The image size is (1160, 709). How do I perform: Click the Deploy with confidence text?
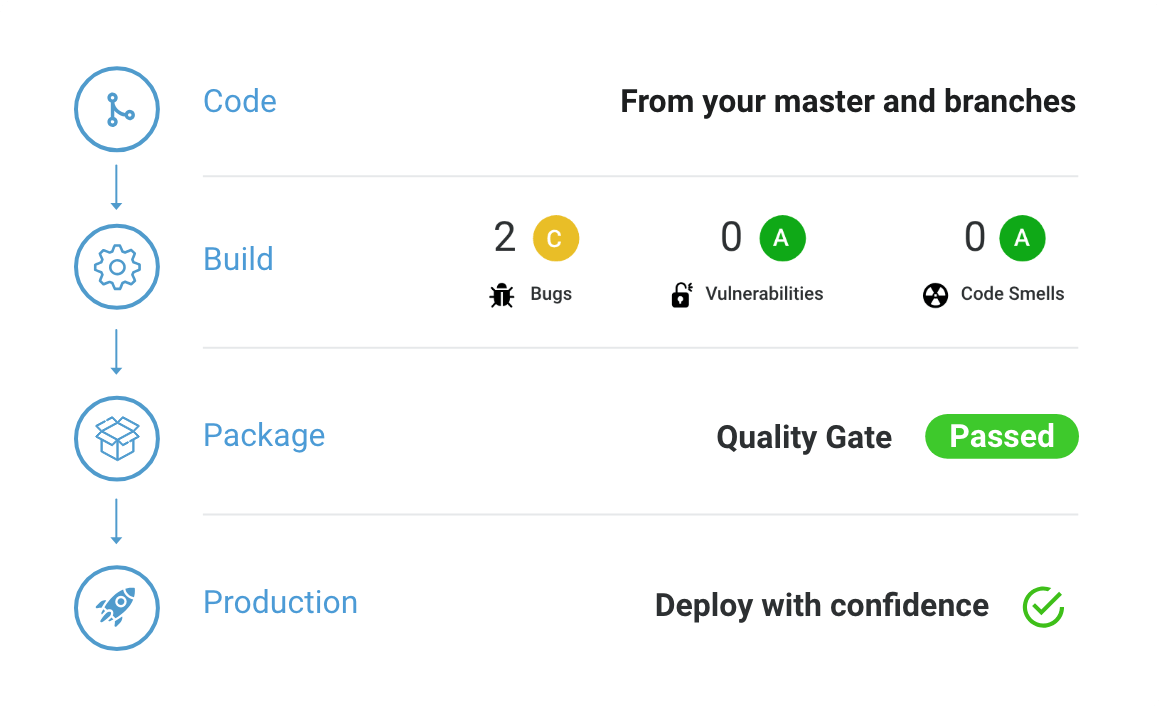821,606
